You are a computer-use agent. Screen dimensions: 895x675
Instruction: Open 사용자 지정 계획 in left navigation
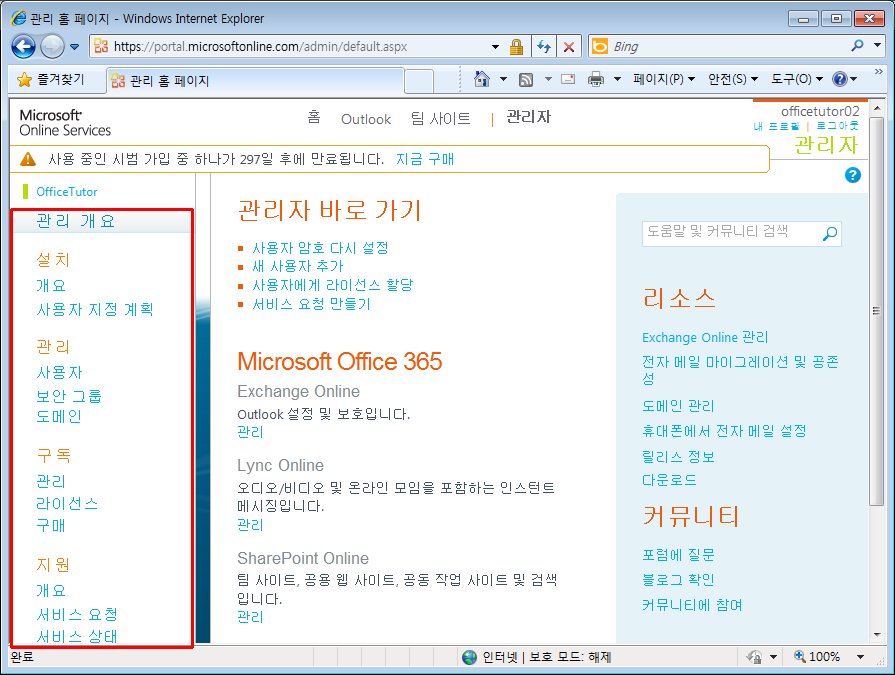(x=95, y=309)
